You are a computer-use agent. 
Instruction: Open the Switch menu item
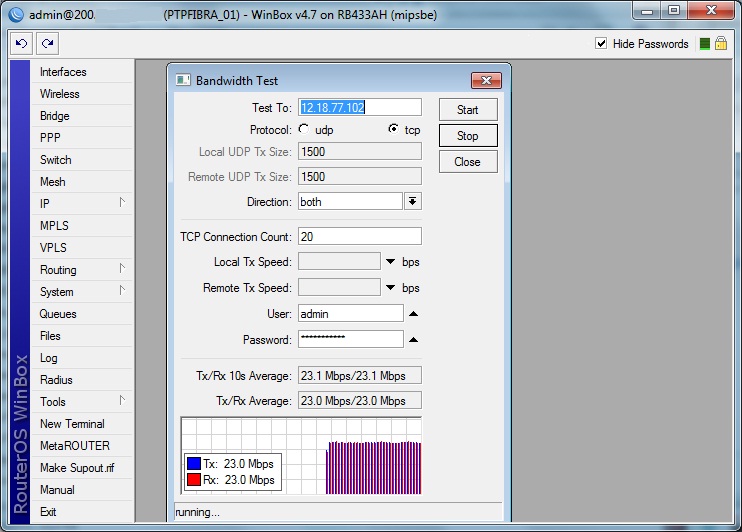point(81,160)
